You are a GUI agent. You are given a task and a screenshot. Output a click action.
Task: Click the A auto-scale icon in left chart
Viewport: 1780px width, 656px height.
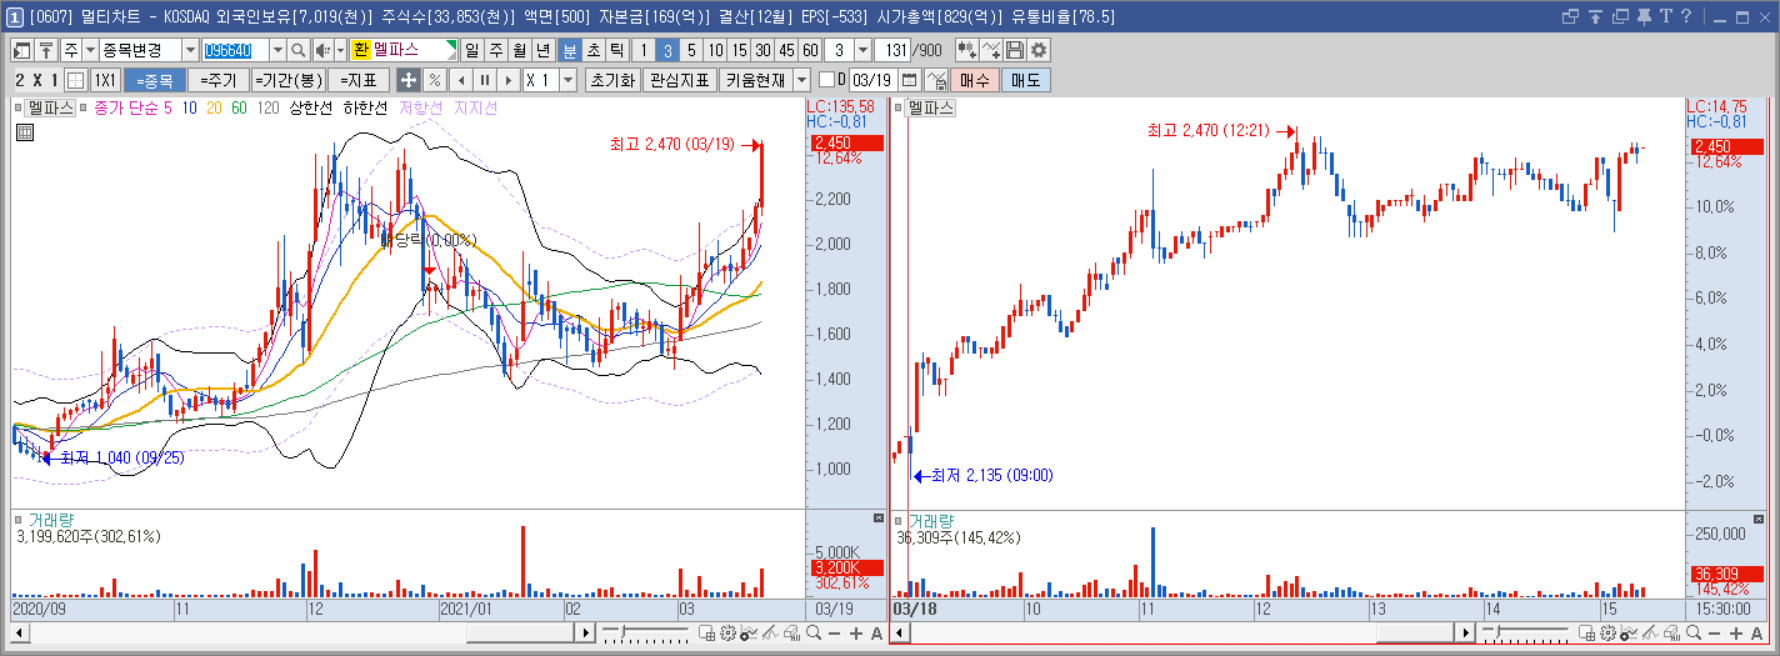point(877,633)
